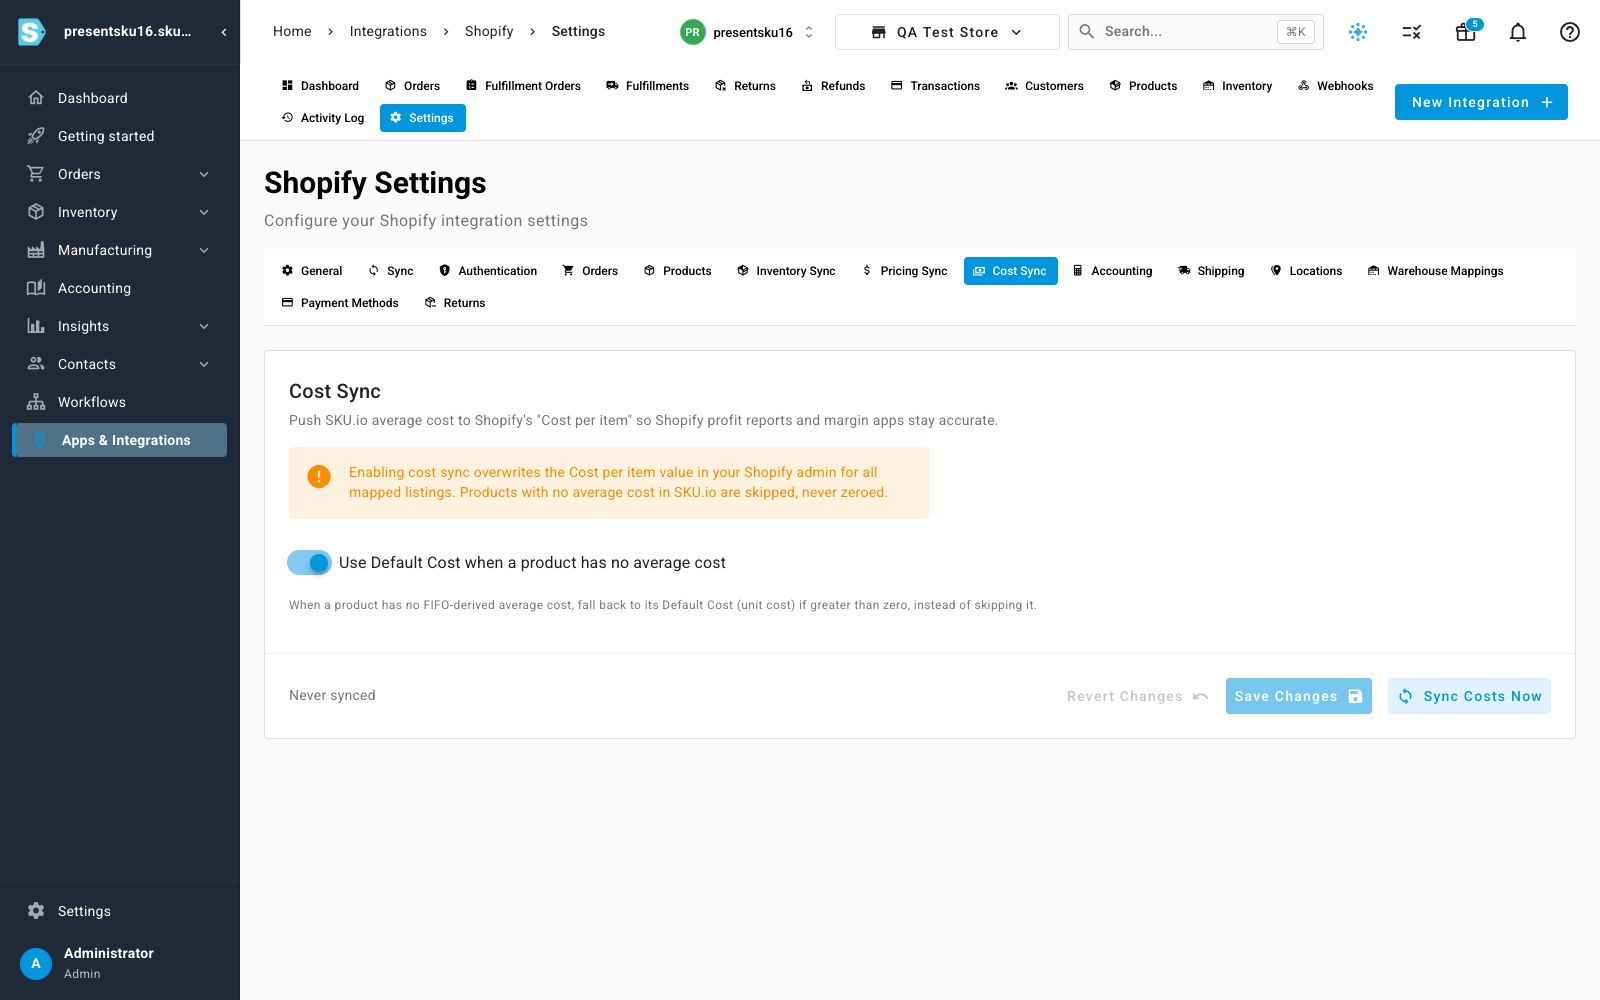Select the Cost Sync tab
Screen dimensions: 1600x1000
1010,271
